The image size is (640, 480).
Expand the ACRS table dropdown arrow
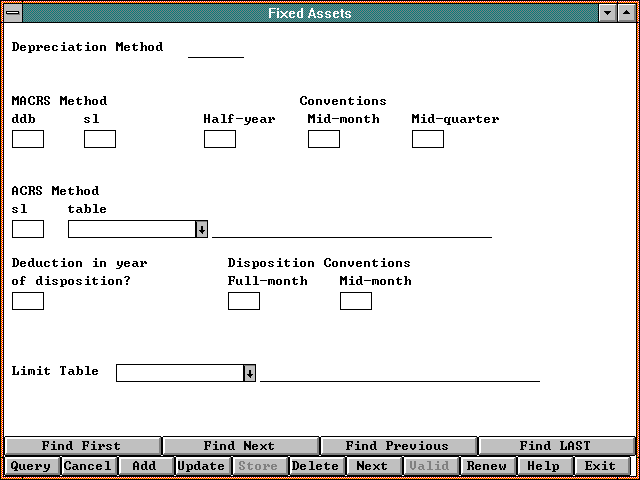(201, 229)
